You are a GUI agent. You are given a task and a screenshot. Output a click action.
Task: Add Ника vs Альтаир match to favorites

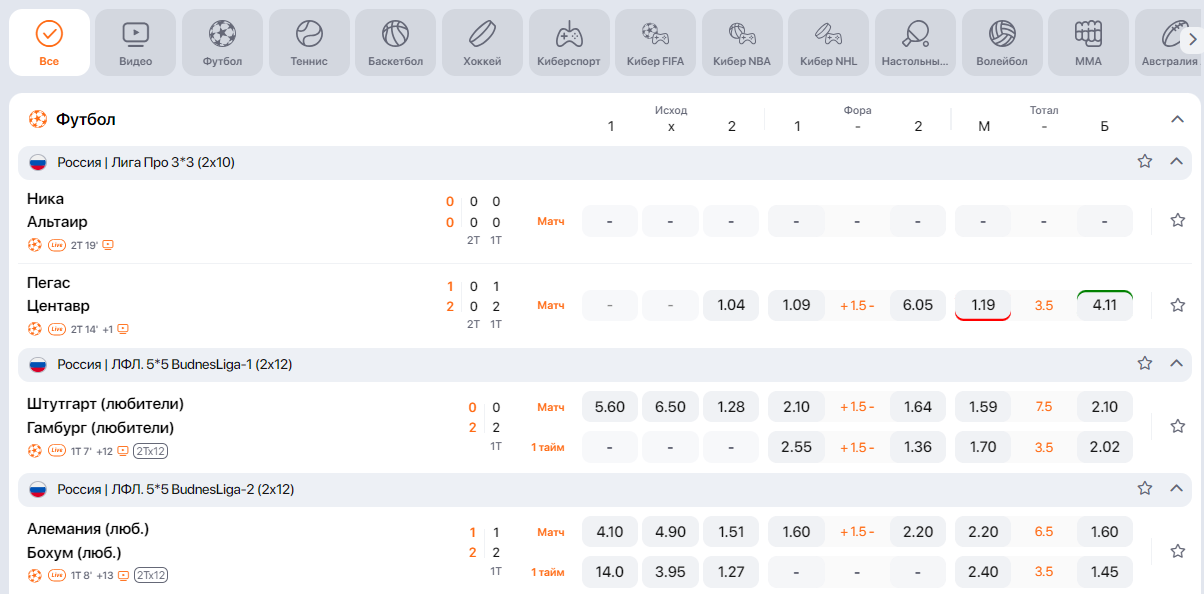(x=1177, y=221)
